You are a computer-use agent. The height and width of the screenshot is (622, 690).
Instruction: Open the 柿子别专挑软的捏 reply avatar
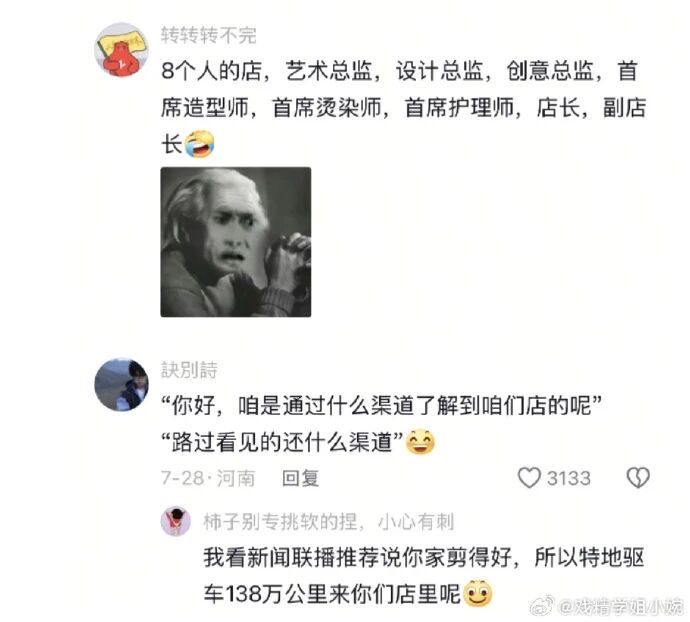point(176,521)
